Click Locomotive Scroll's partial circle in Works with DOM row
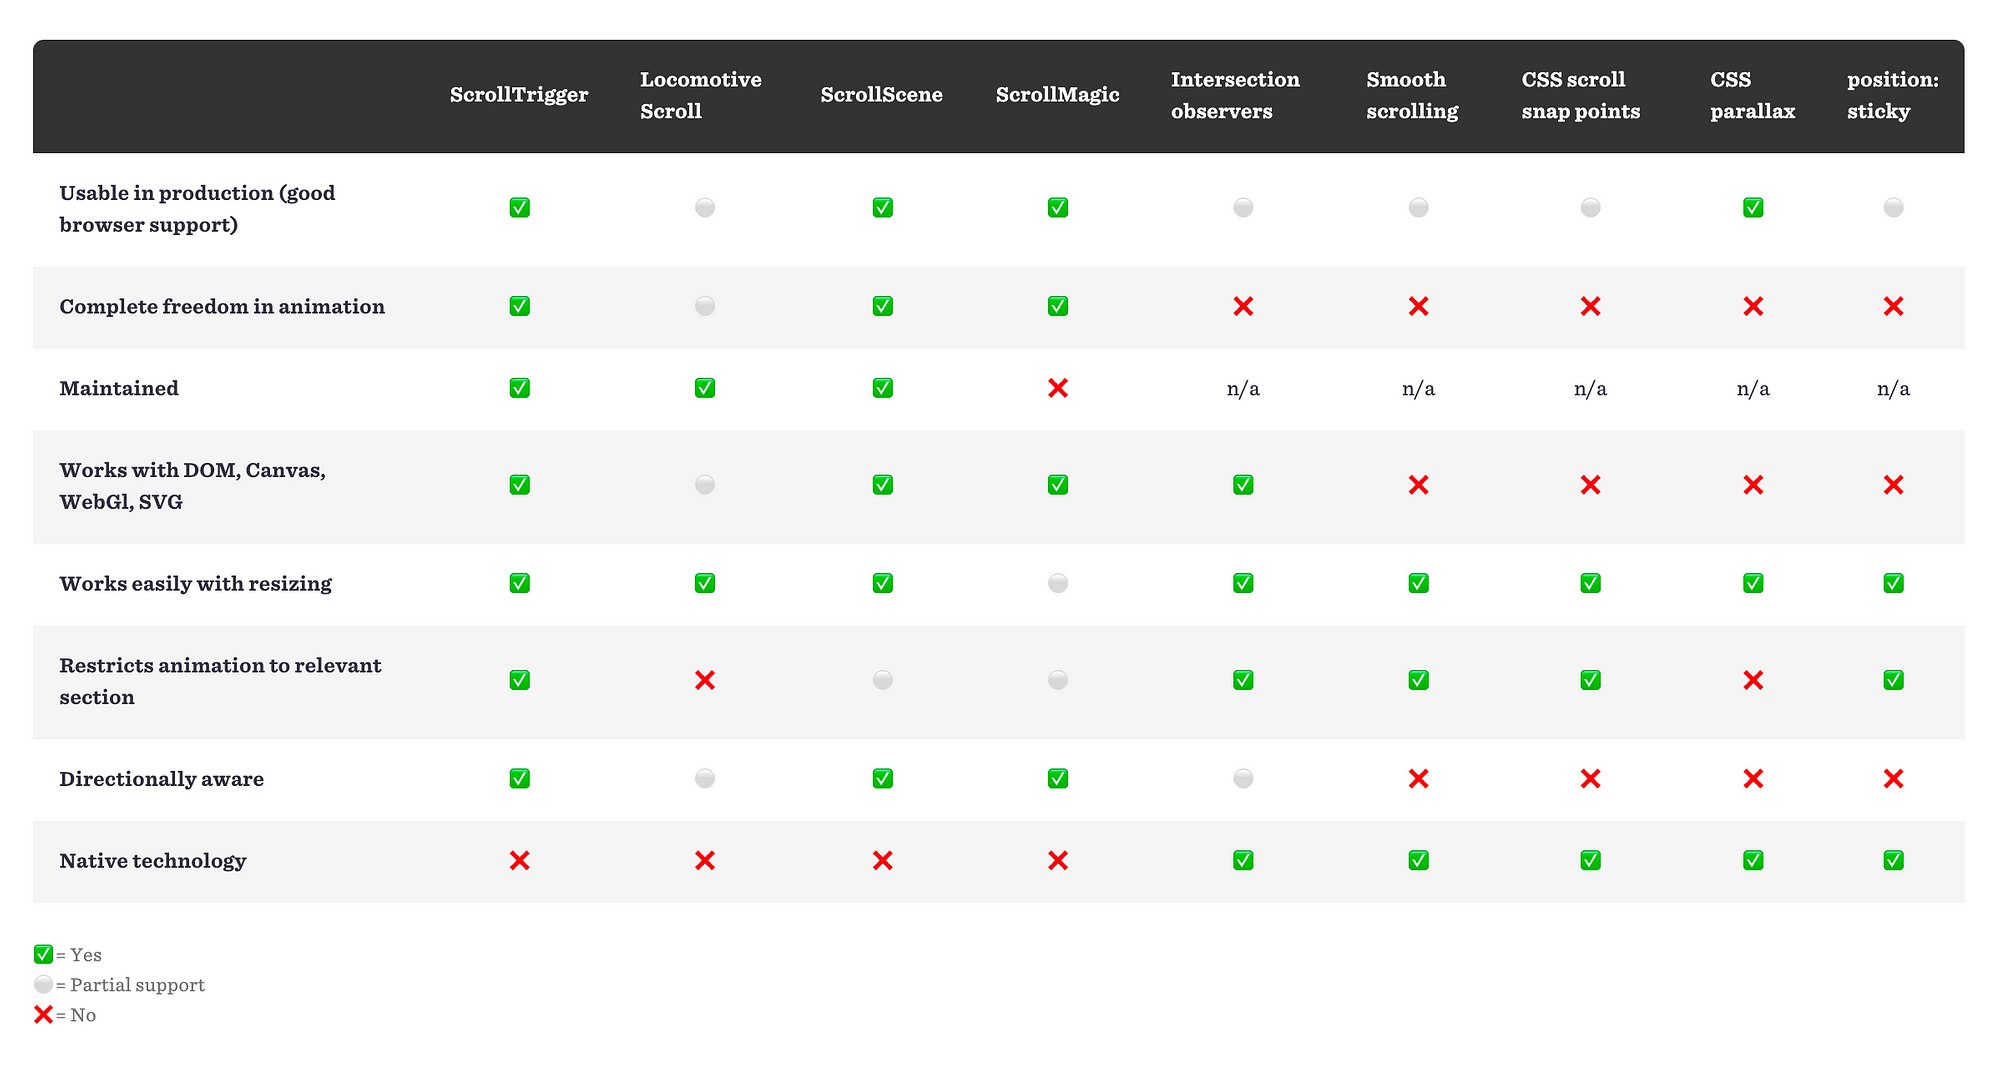Image resolution: width=2000 pixels, height=1073 pixels. (705, 485)
